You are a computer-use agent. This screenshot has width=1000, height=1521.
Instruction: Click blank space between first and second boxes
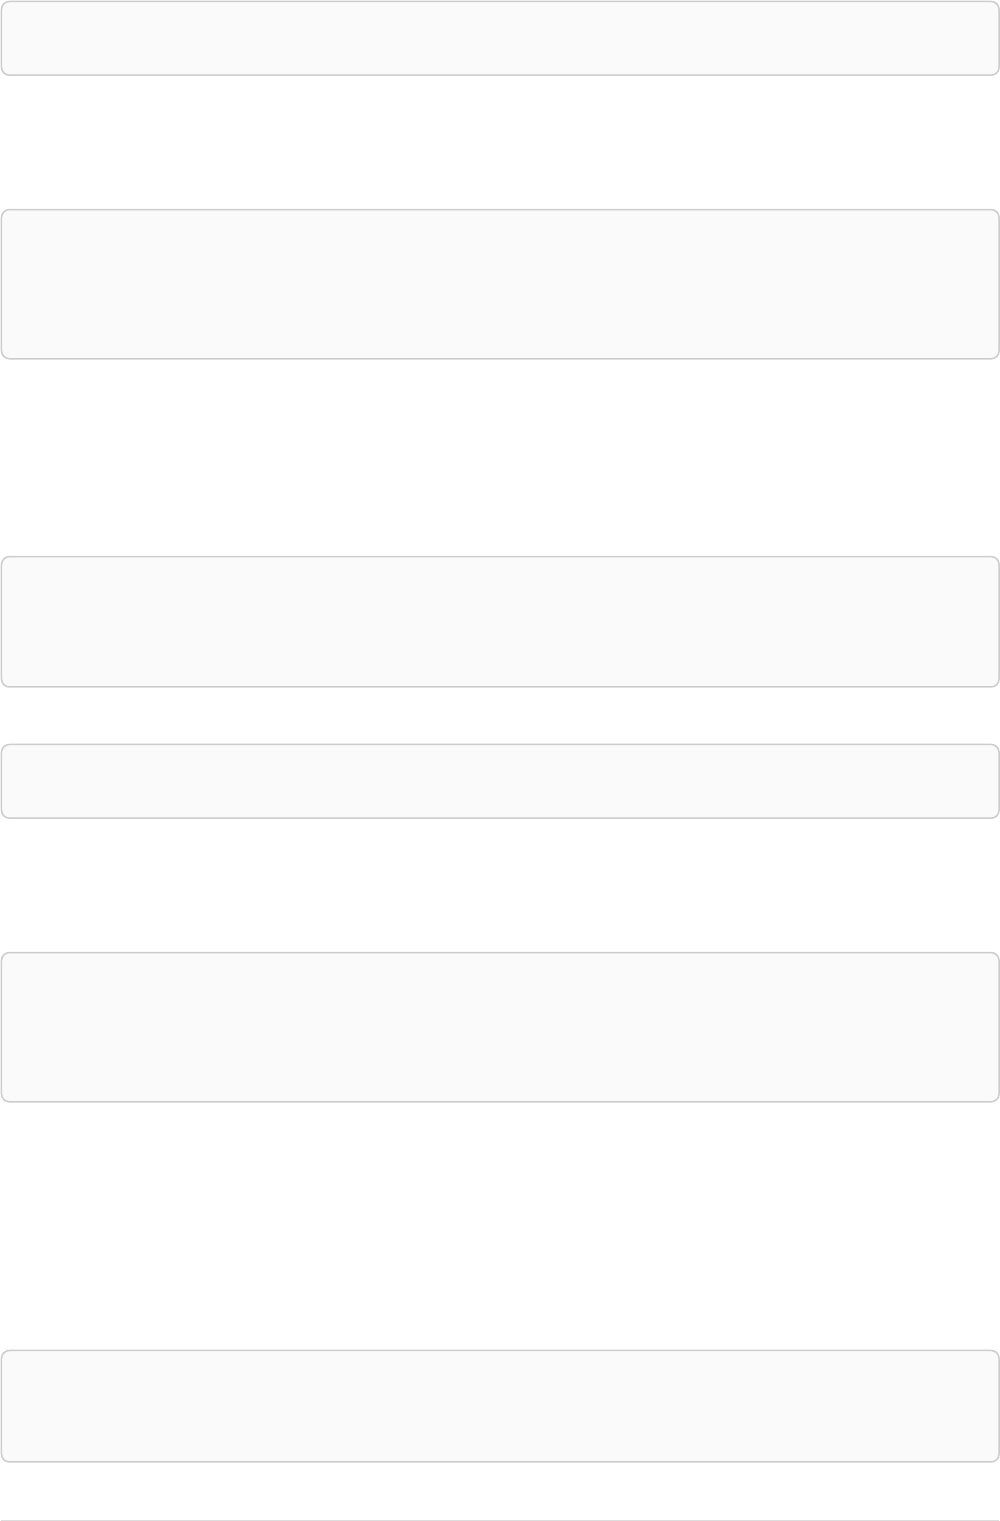point(500,142)
